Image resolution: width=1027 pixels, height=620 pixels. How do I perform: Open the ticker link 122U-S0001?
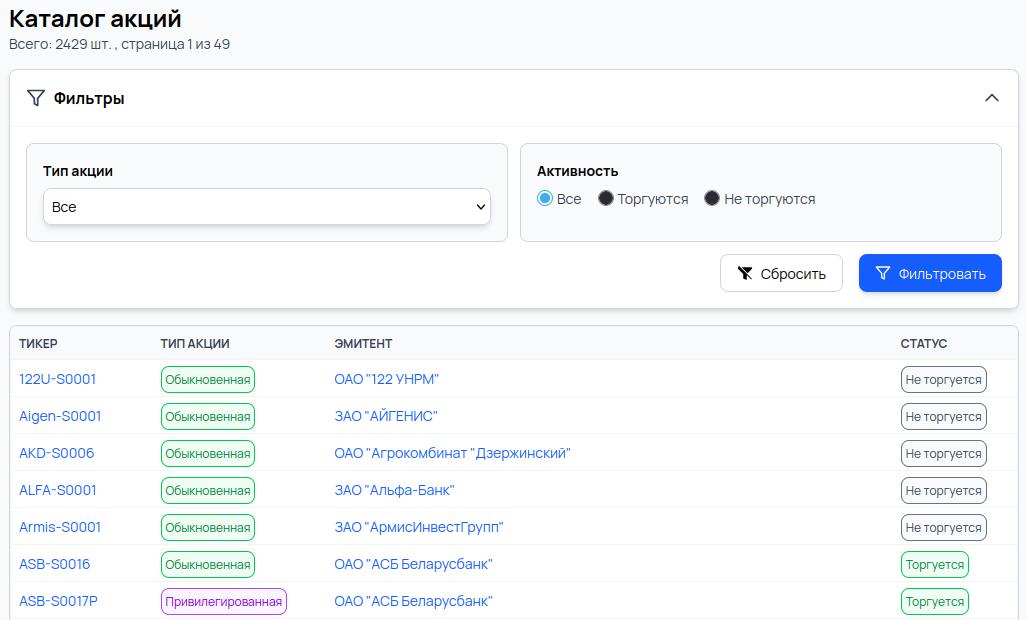(x=58, y=379)
